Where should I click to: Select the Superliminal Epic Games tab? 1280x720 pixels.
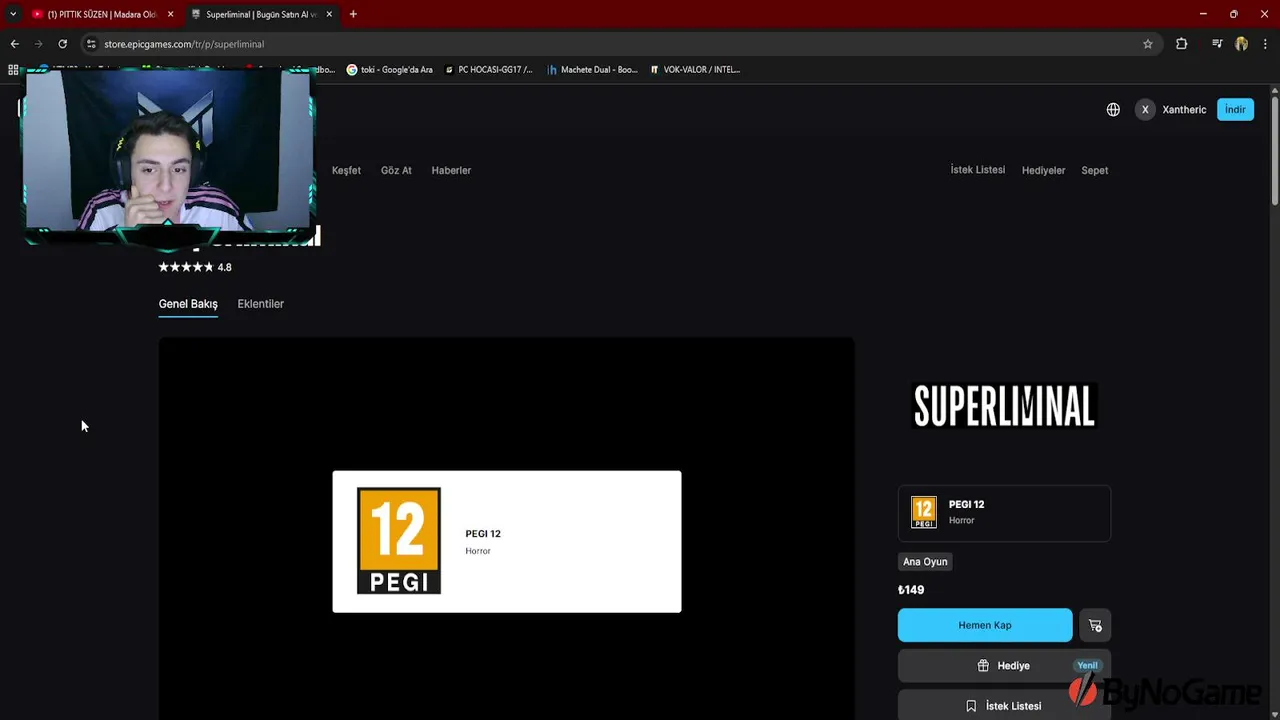pyautogui.click(x=262, y=14)
